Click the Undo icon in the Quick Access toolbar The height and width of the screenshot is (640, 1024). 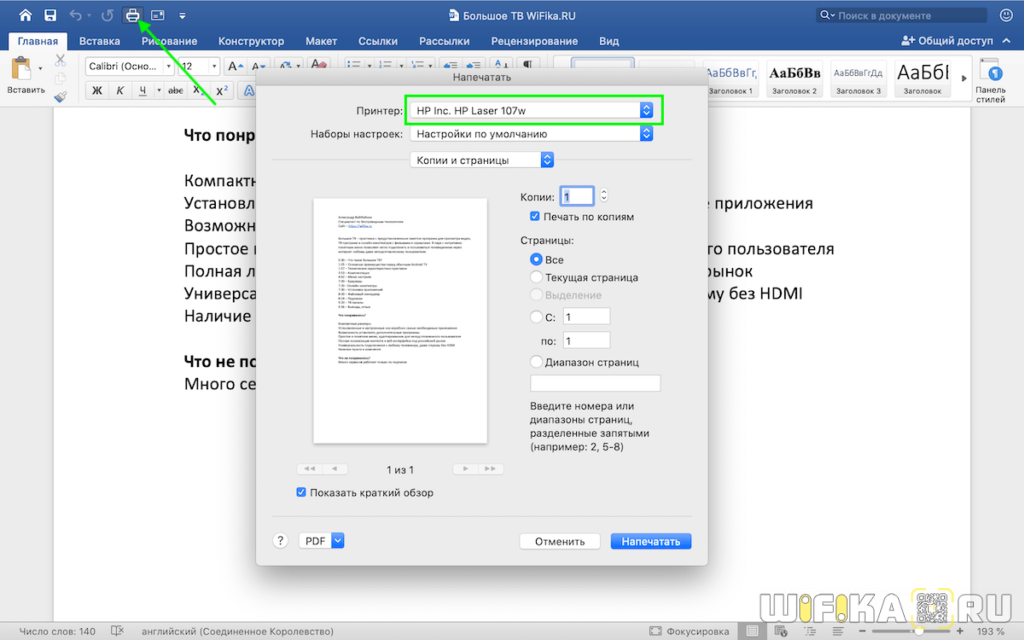point(76,15)
